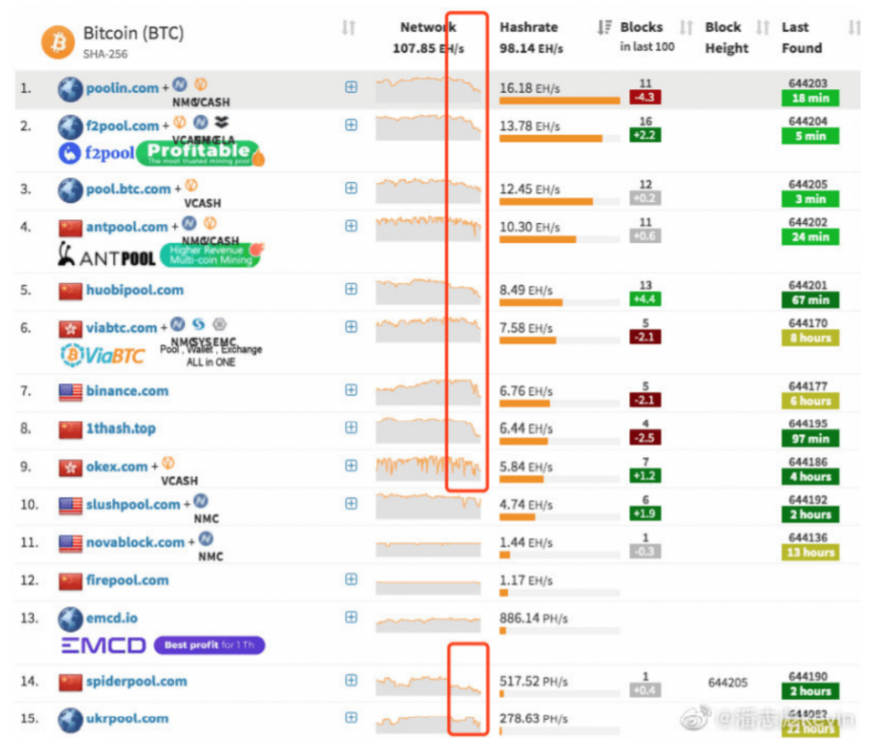Click the hashrate bar under 4.74 EH/s
876x756 pixels.
pyautogui.click(x=517, y=517)
